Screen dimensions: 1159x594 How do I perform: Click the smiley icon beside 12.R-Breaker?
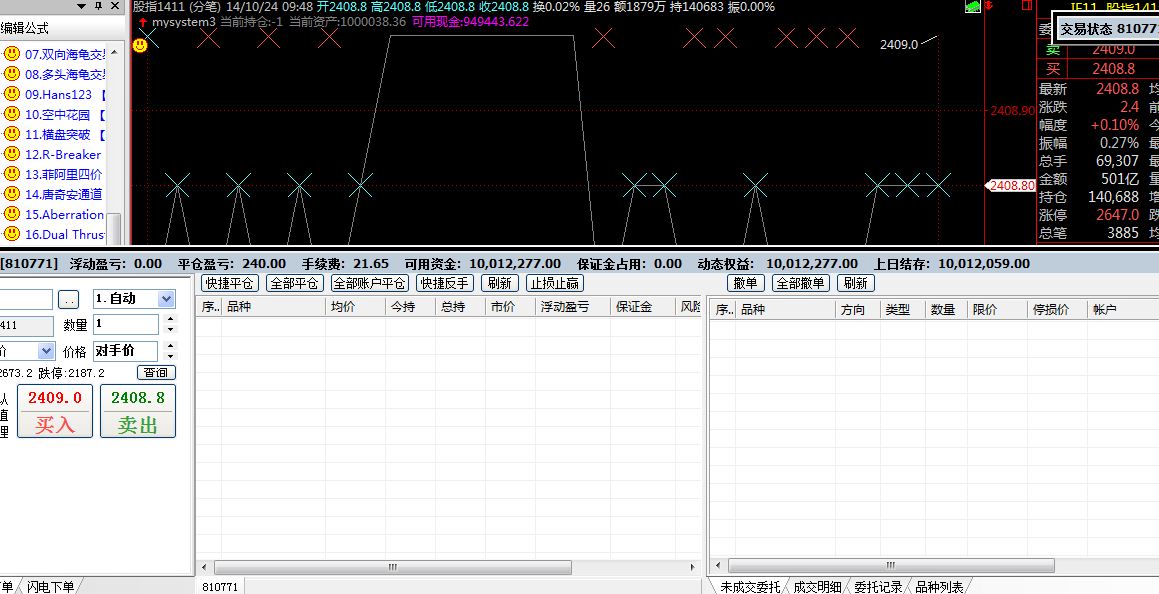pyautogui.click(x=11, y=154)
